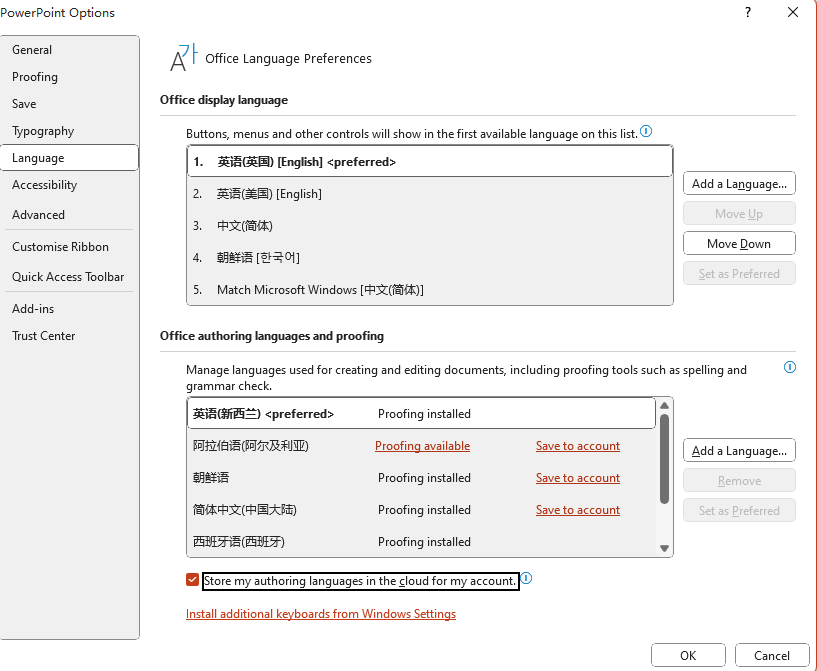Viewport: 817px width, 671px height.
Task: Click the Proofing available link for Arabic
Action: pos(422,446)
